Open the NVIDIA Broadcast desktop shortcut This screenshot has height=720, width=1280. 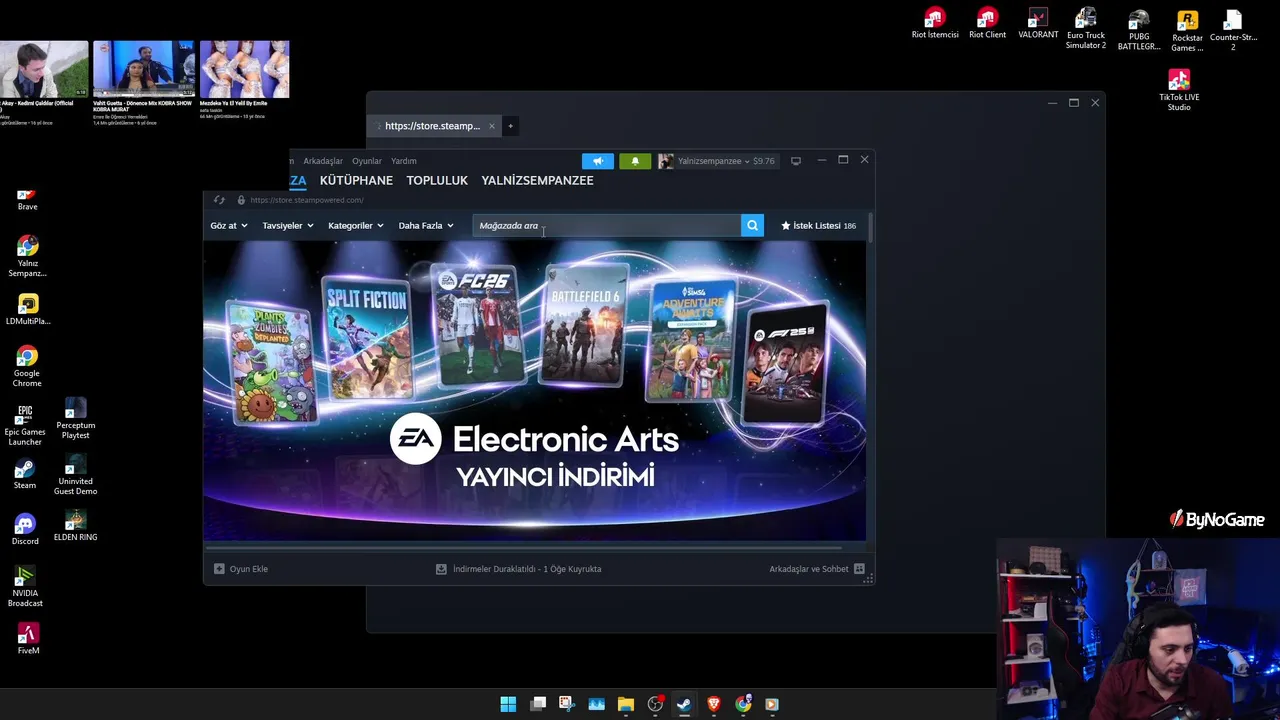tap(25, 587)
